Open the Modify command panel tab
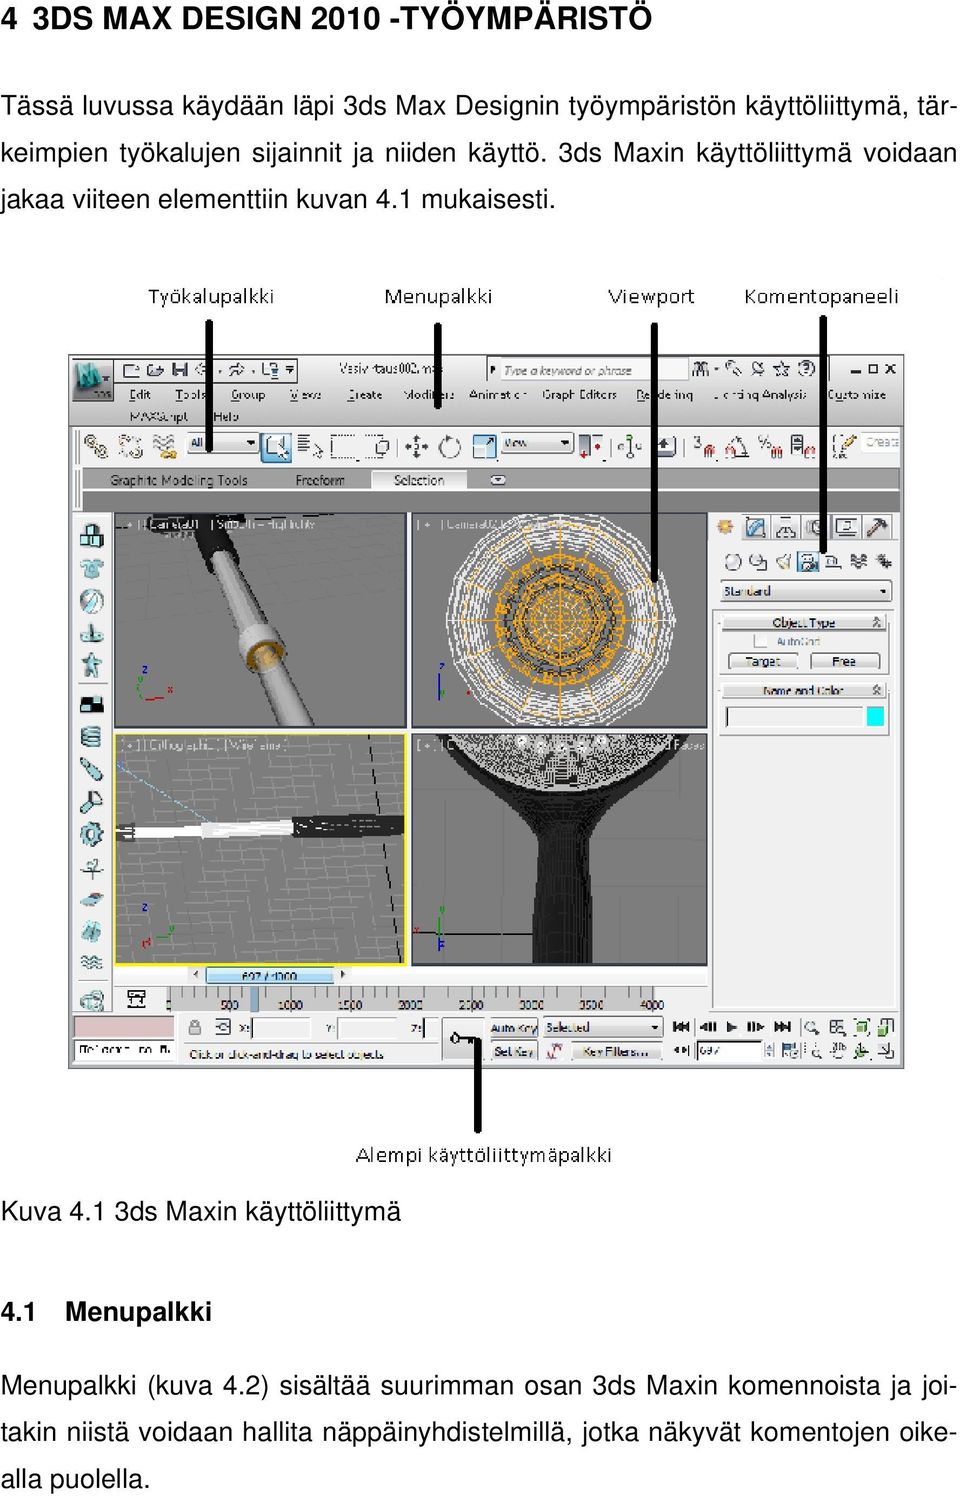The width and height of the screenshot is (960, 1496). (756, 527)
